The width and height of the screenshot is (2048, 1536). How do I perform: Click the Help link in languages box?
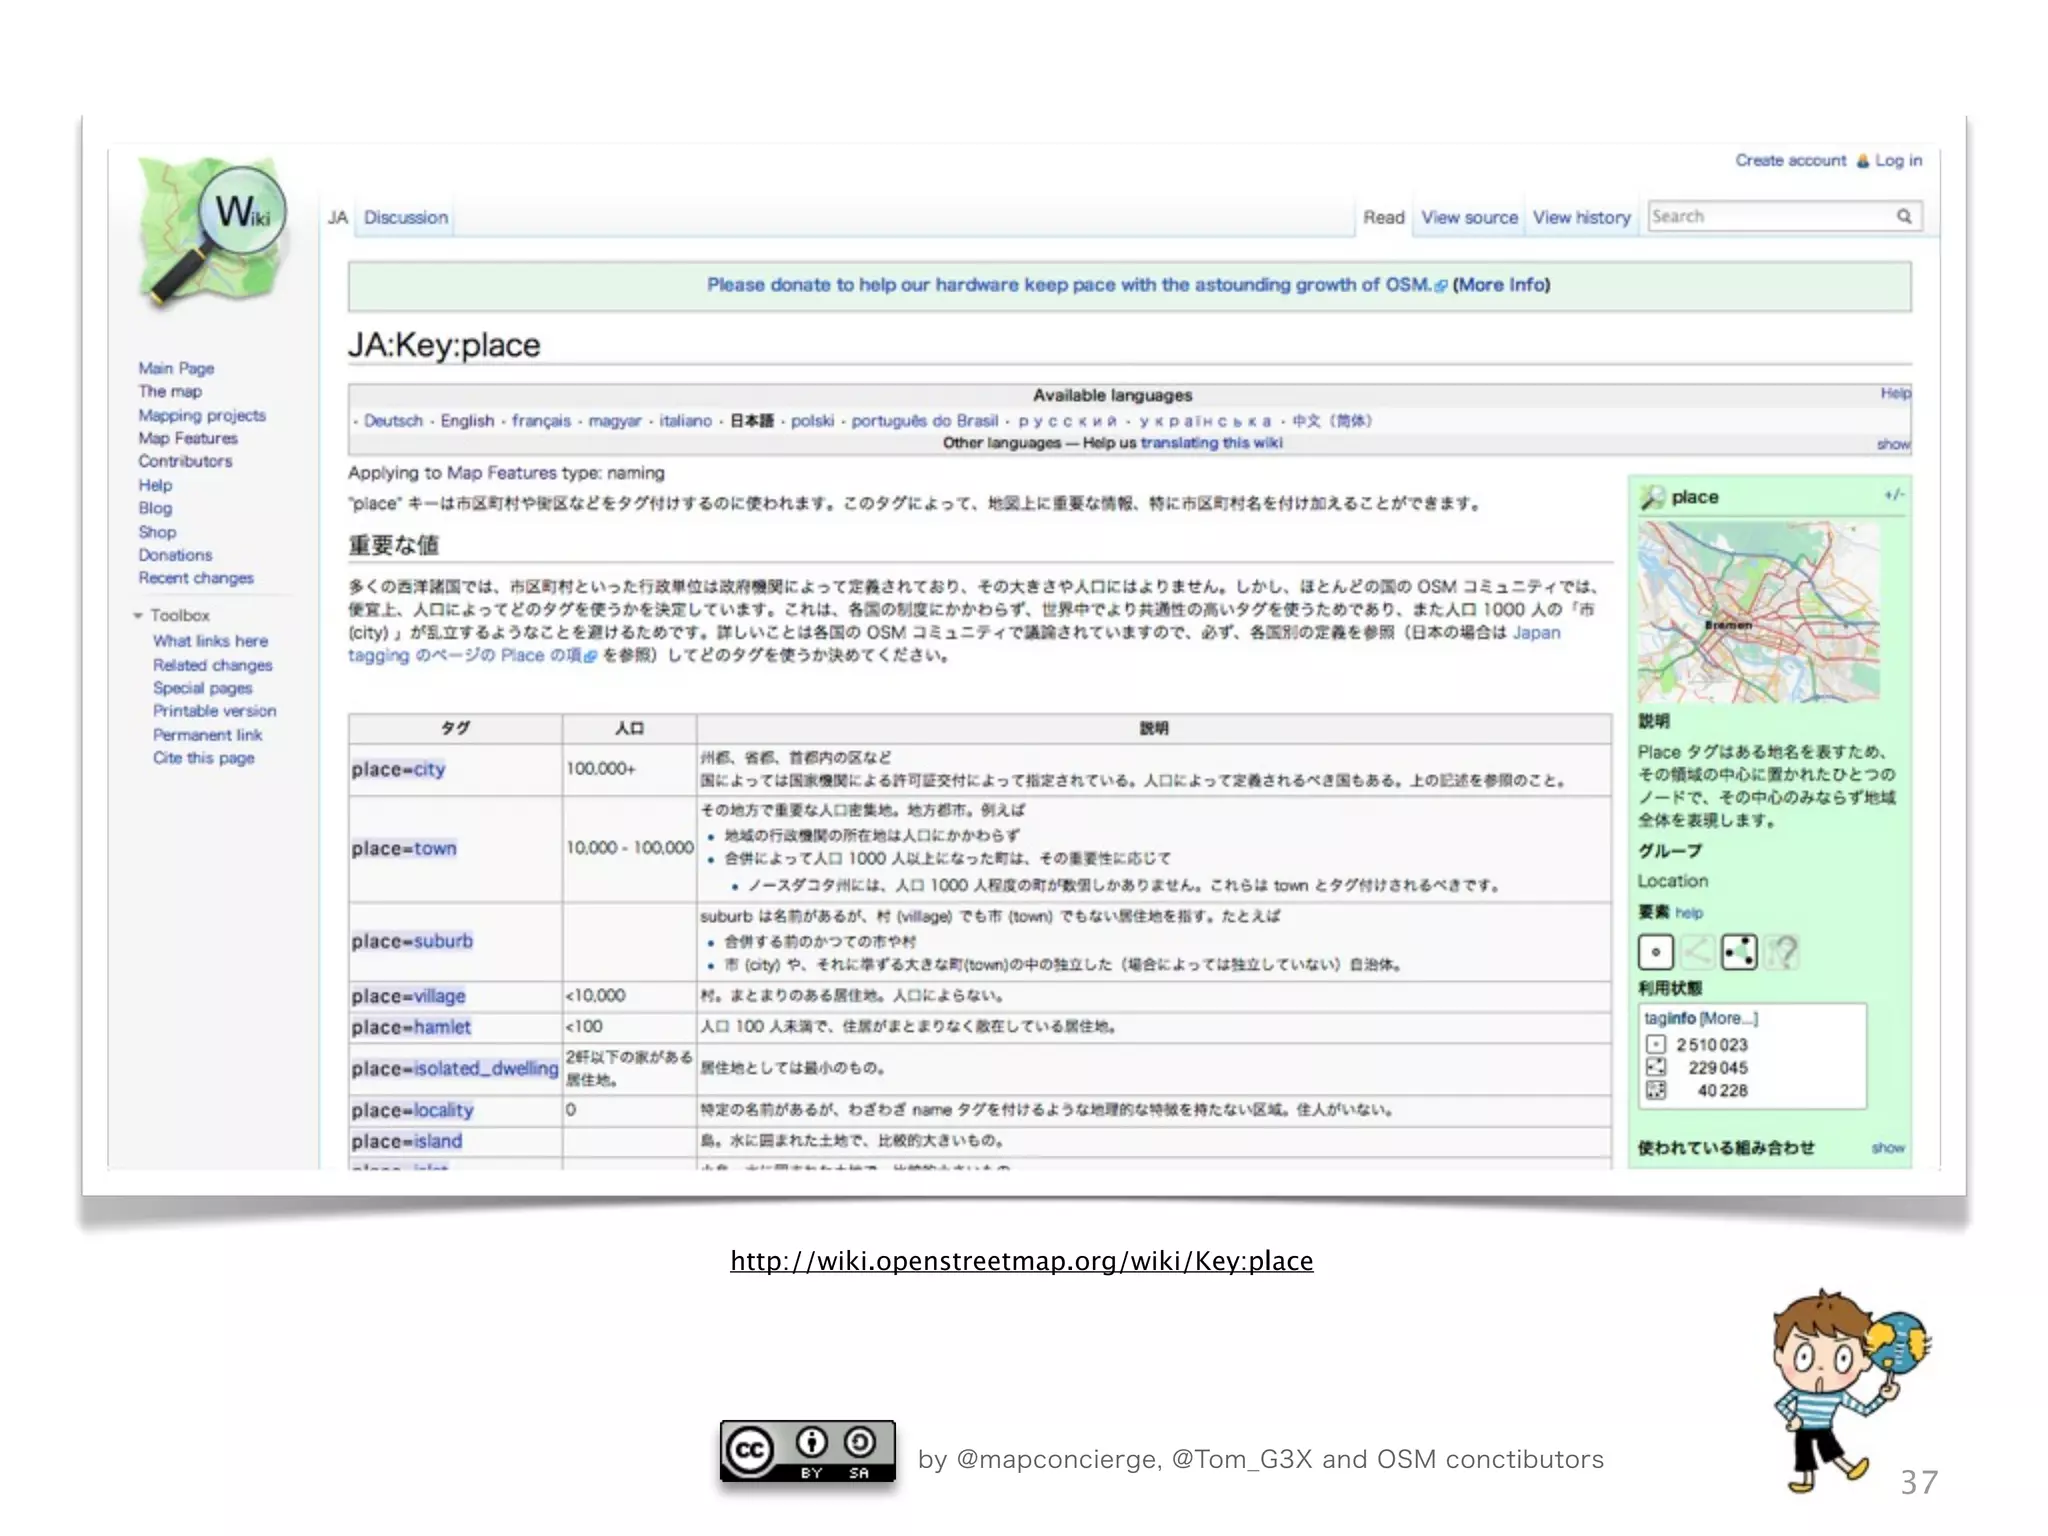pyautogui.click(x=1895, y=394)
